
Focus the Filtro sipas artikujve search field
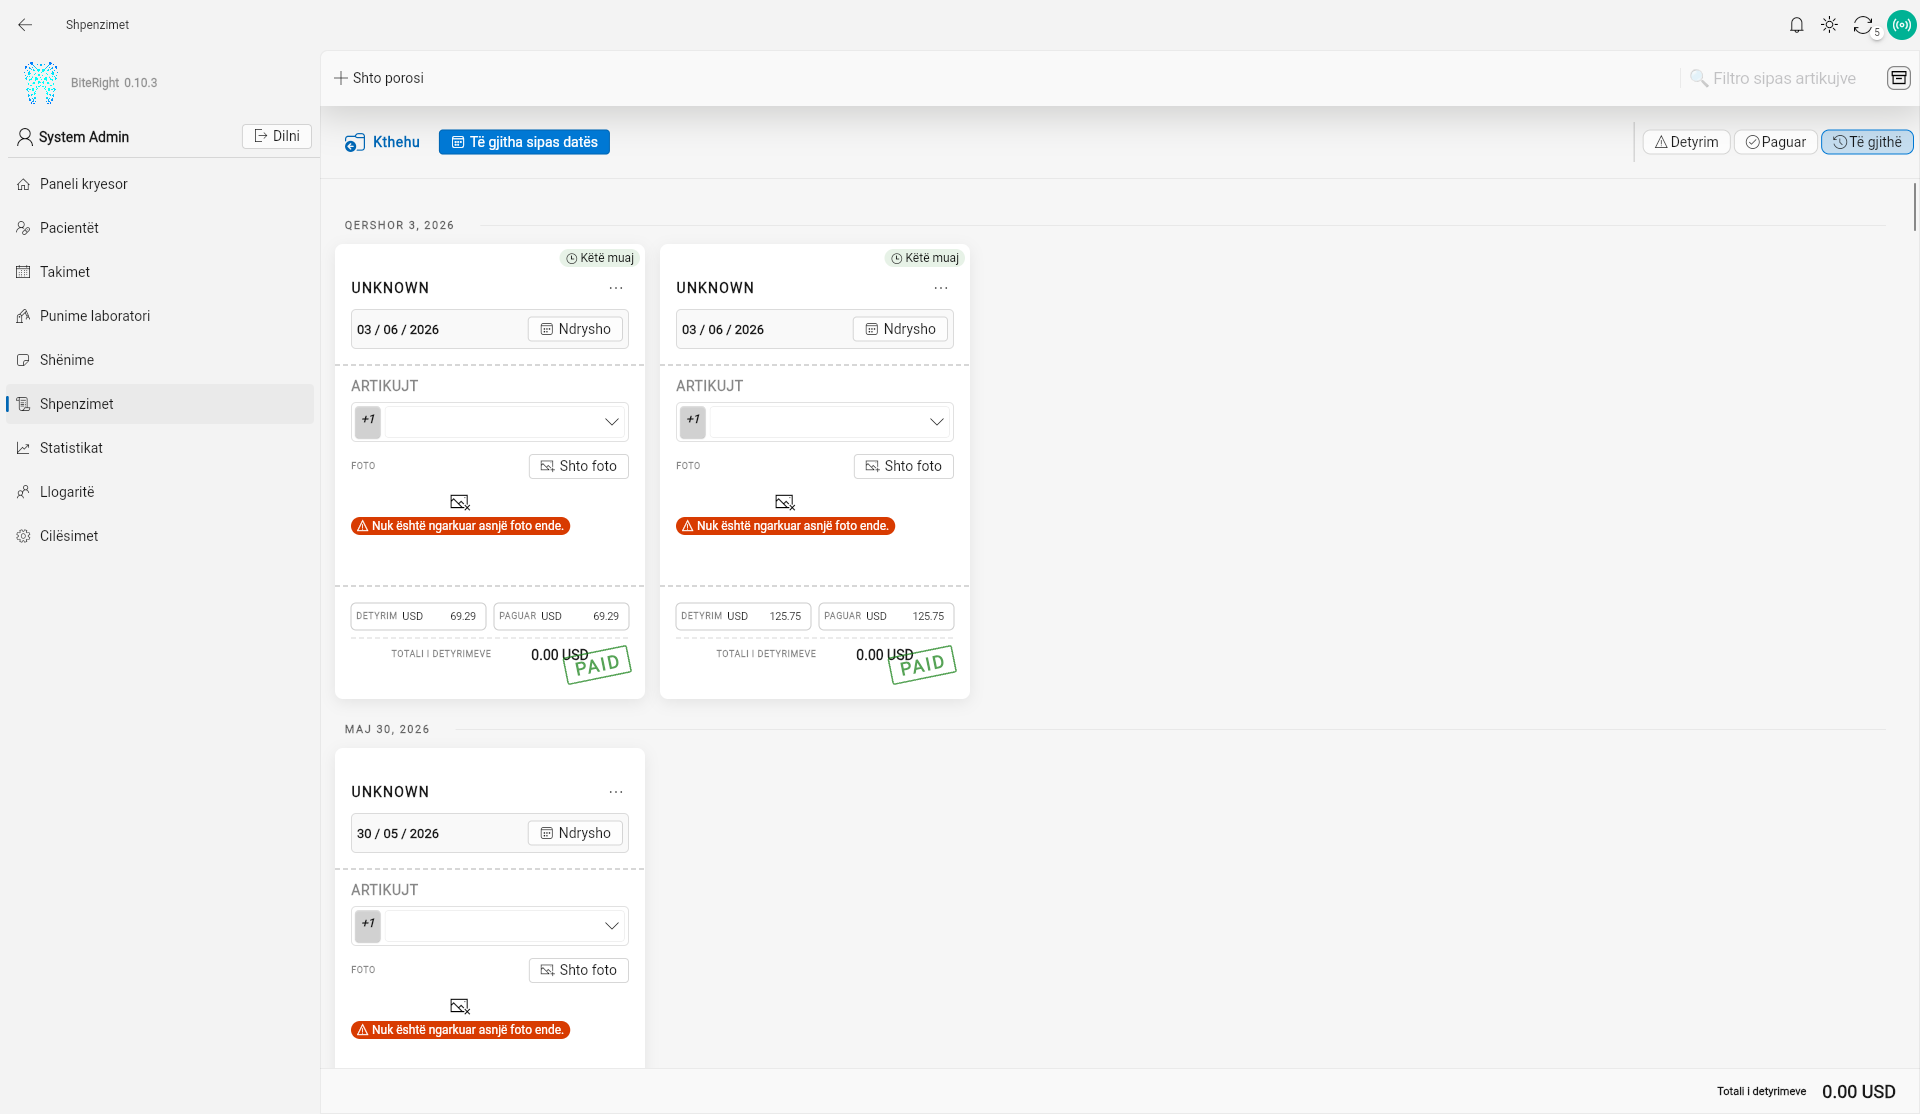[x=1780, y=78]
